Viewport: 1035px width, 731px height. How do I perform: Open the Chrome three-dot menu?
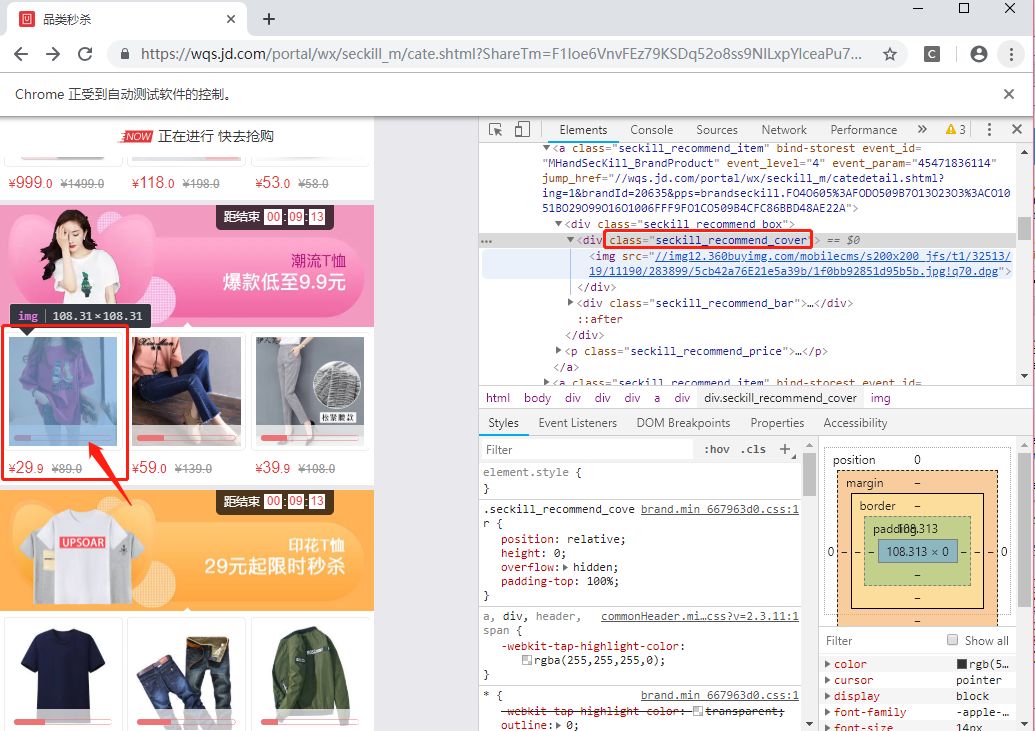tap(1011, 54)
